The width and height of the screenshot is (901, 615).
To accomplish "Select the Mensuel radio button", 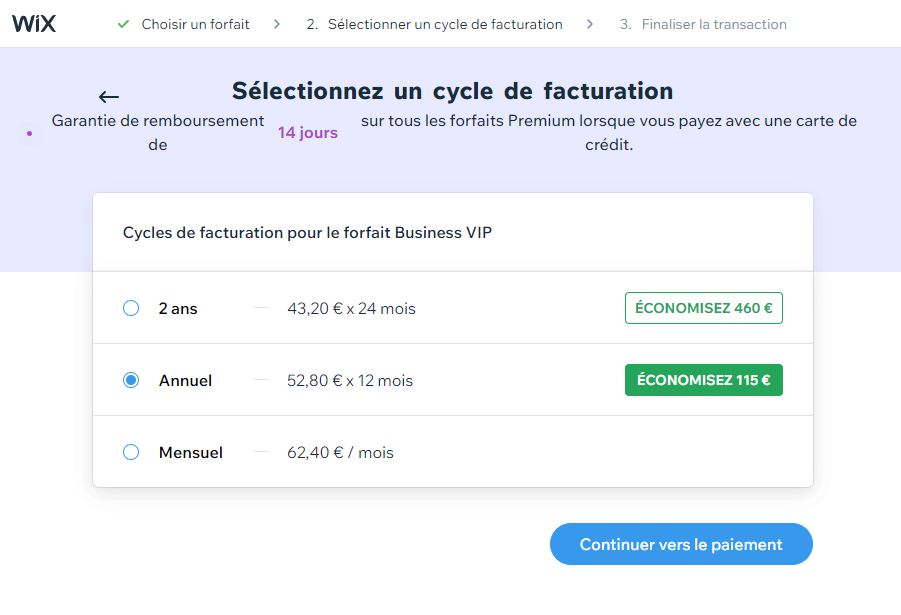I will click(x=131, y=453).
